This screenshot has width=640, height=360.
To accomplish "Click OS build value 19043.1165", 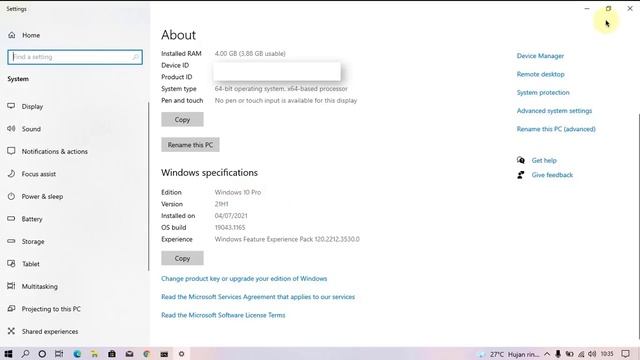I will 230,227.
